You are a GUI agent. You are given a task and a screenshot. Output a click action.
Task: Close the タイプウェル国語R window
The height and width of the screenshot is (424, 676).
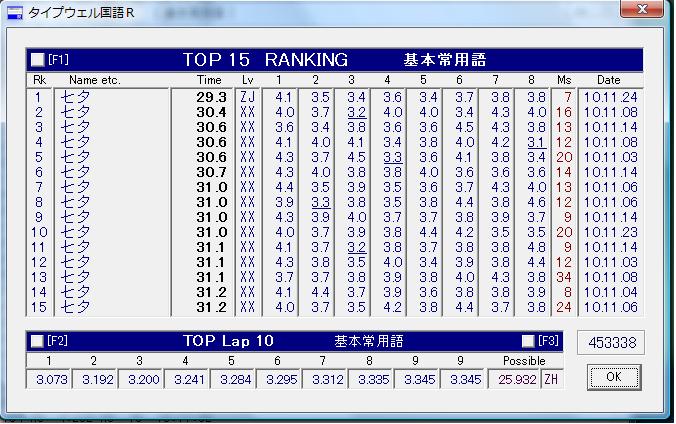pos(642,9)
